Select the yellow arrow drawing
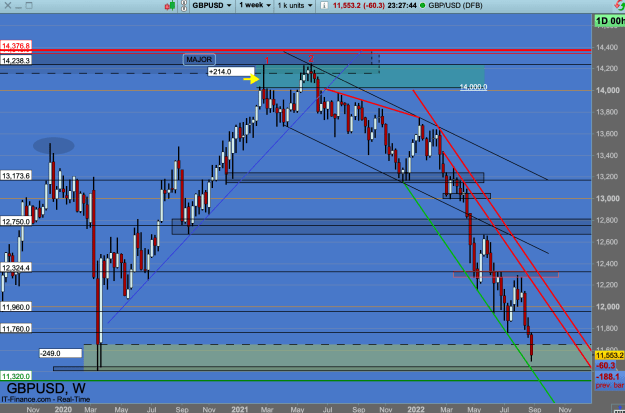625x413 pixels. coord(251,79)
